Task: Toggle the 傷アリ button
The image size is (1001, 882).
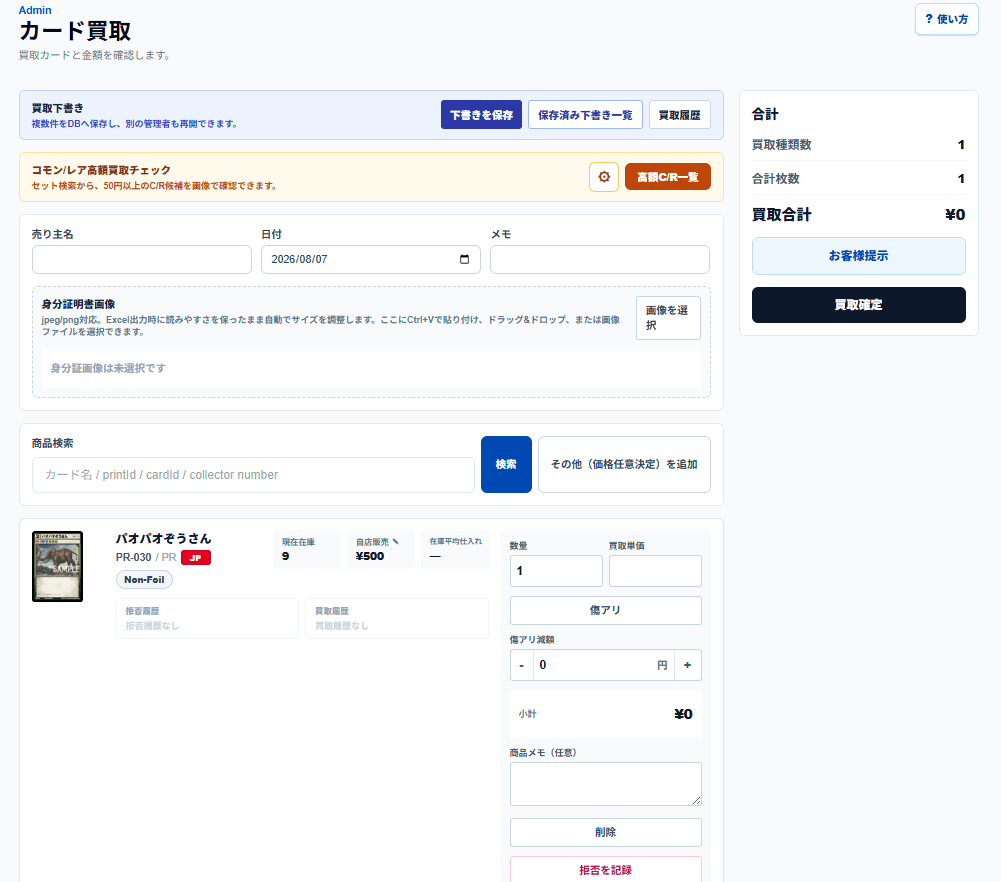Action: (x=606, y=610)
